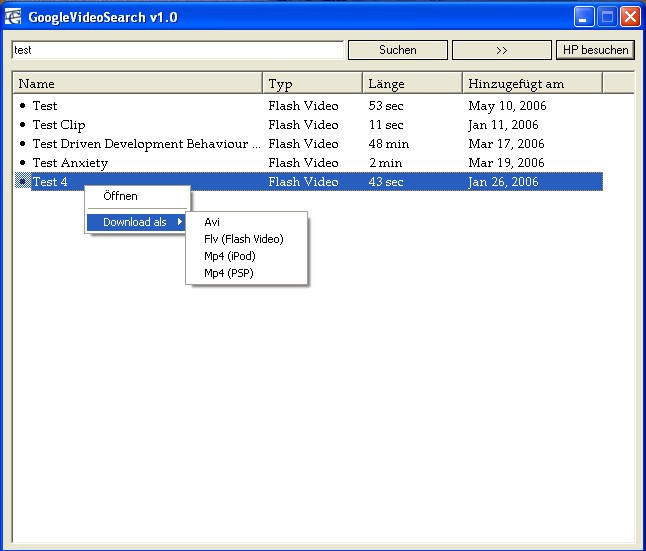Image resolution: width=646 pixels, height=551 pixels.
Task: Sort by the Typ column header
Action: pos(312,83)
